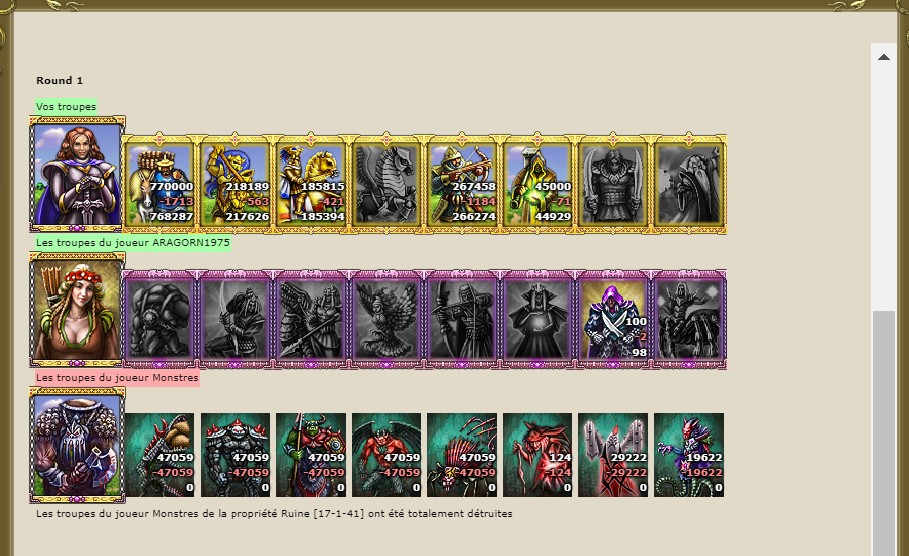Image resolution: width=909 pixels, height=556 pixels.
Task: Click the knight hero portrait under Vos troupes
Action: 77,174
